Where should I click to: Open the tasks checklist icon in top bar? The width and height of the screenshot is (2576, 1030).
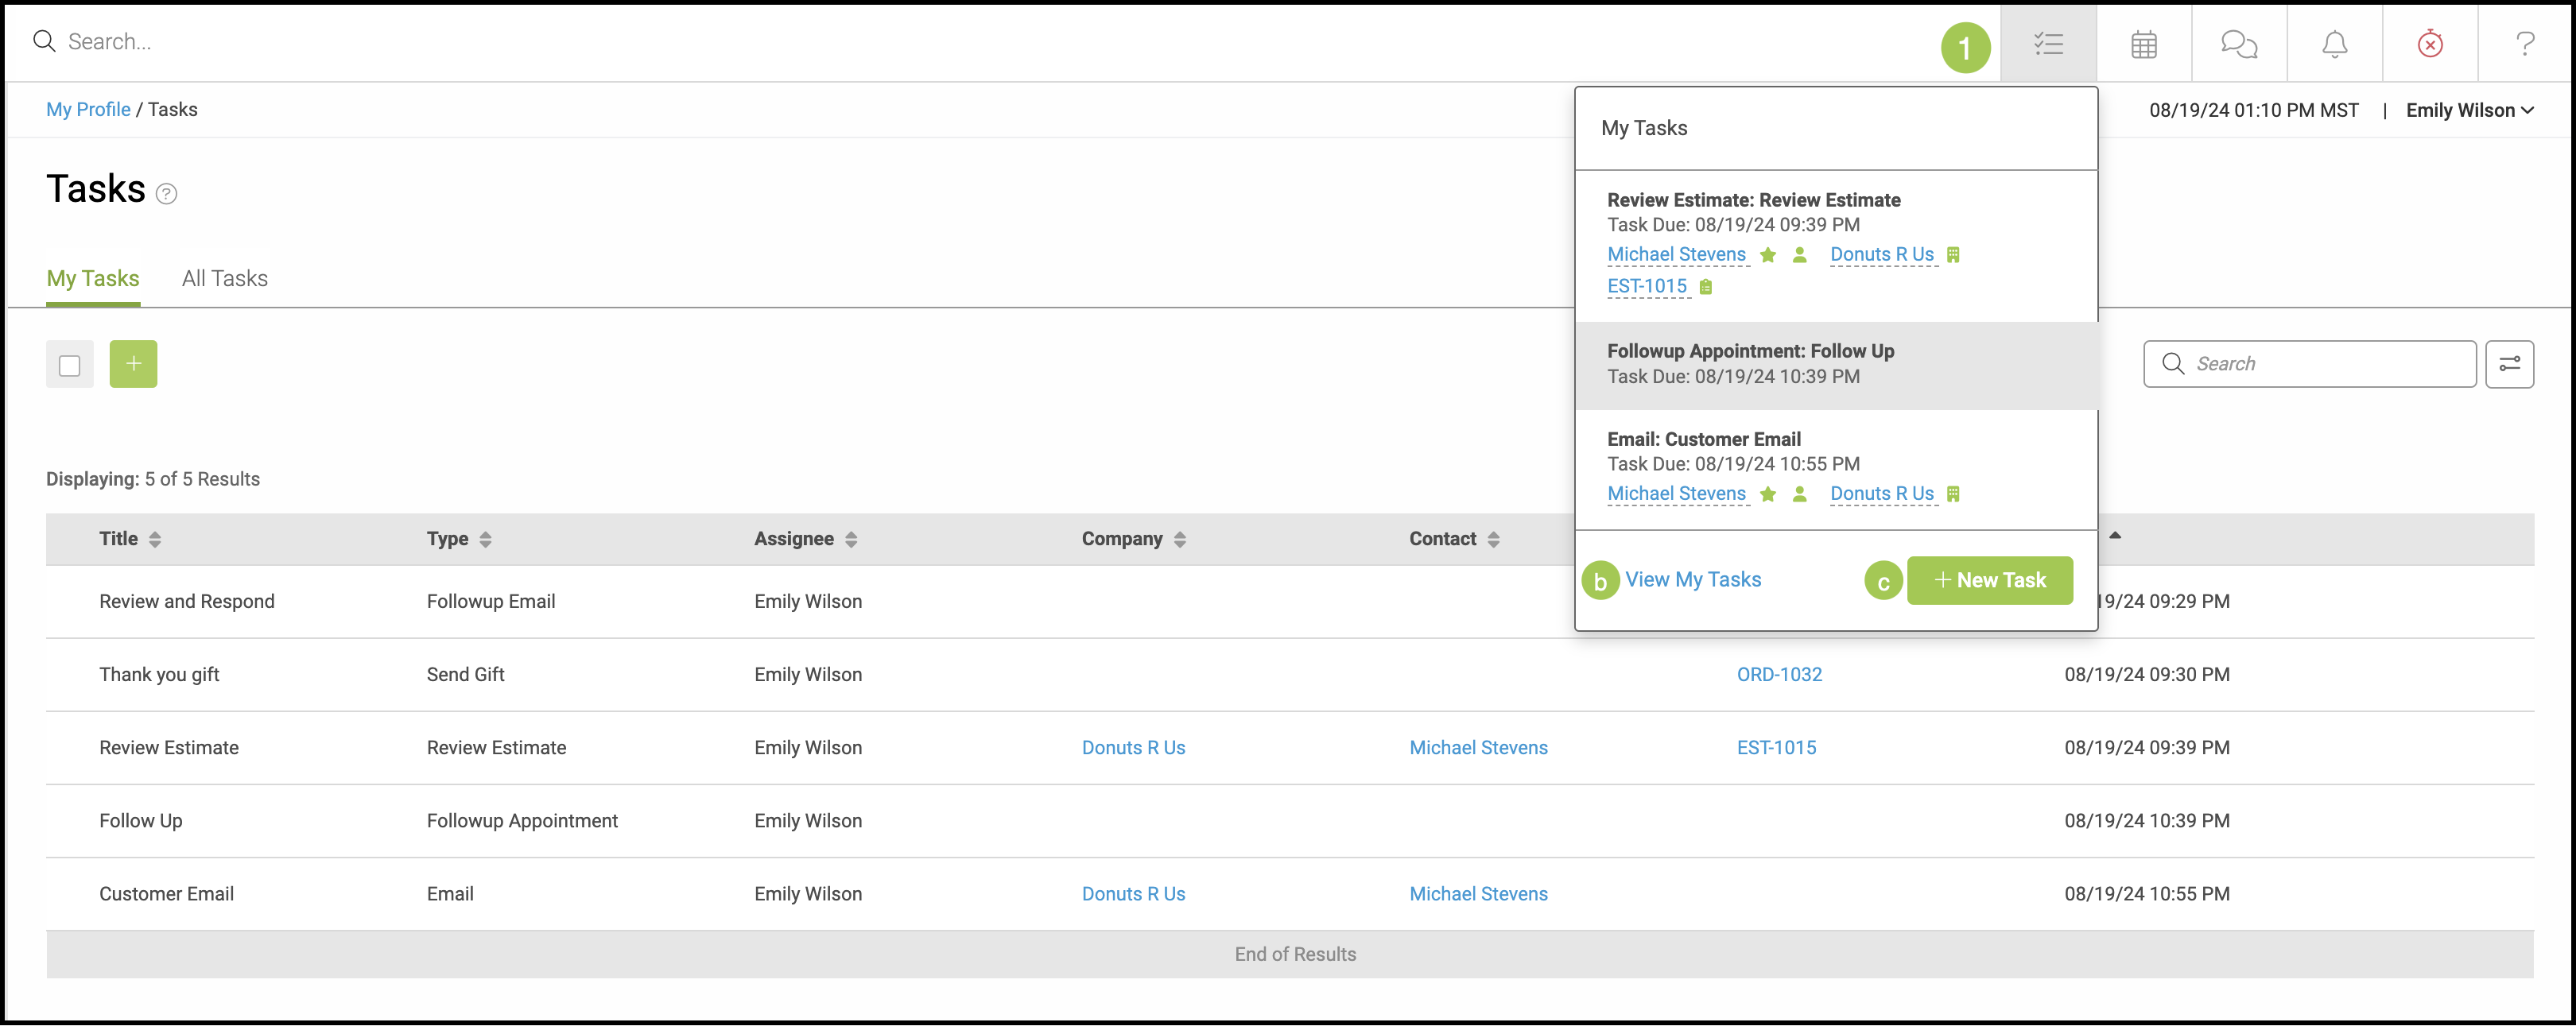(2048, 44)
